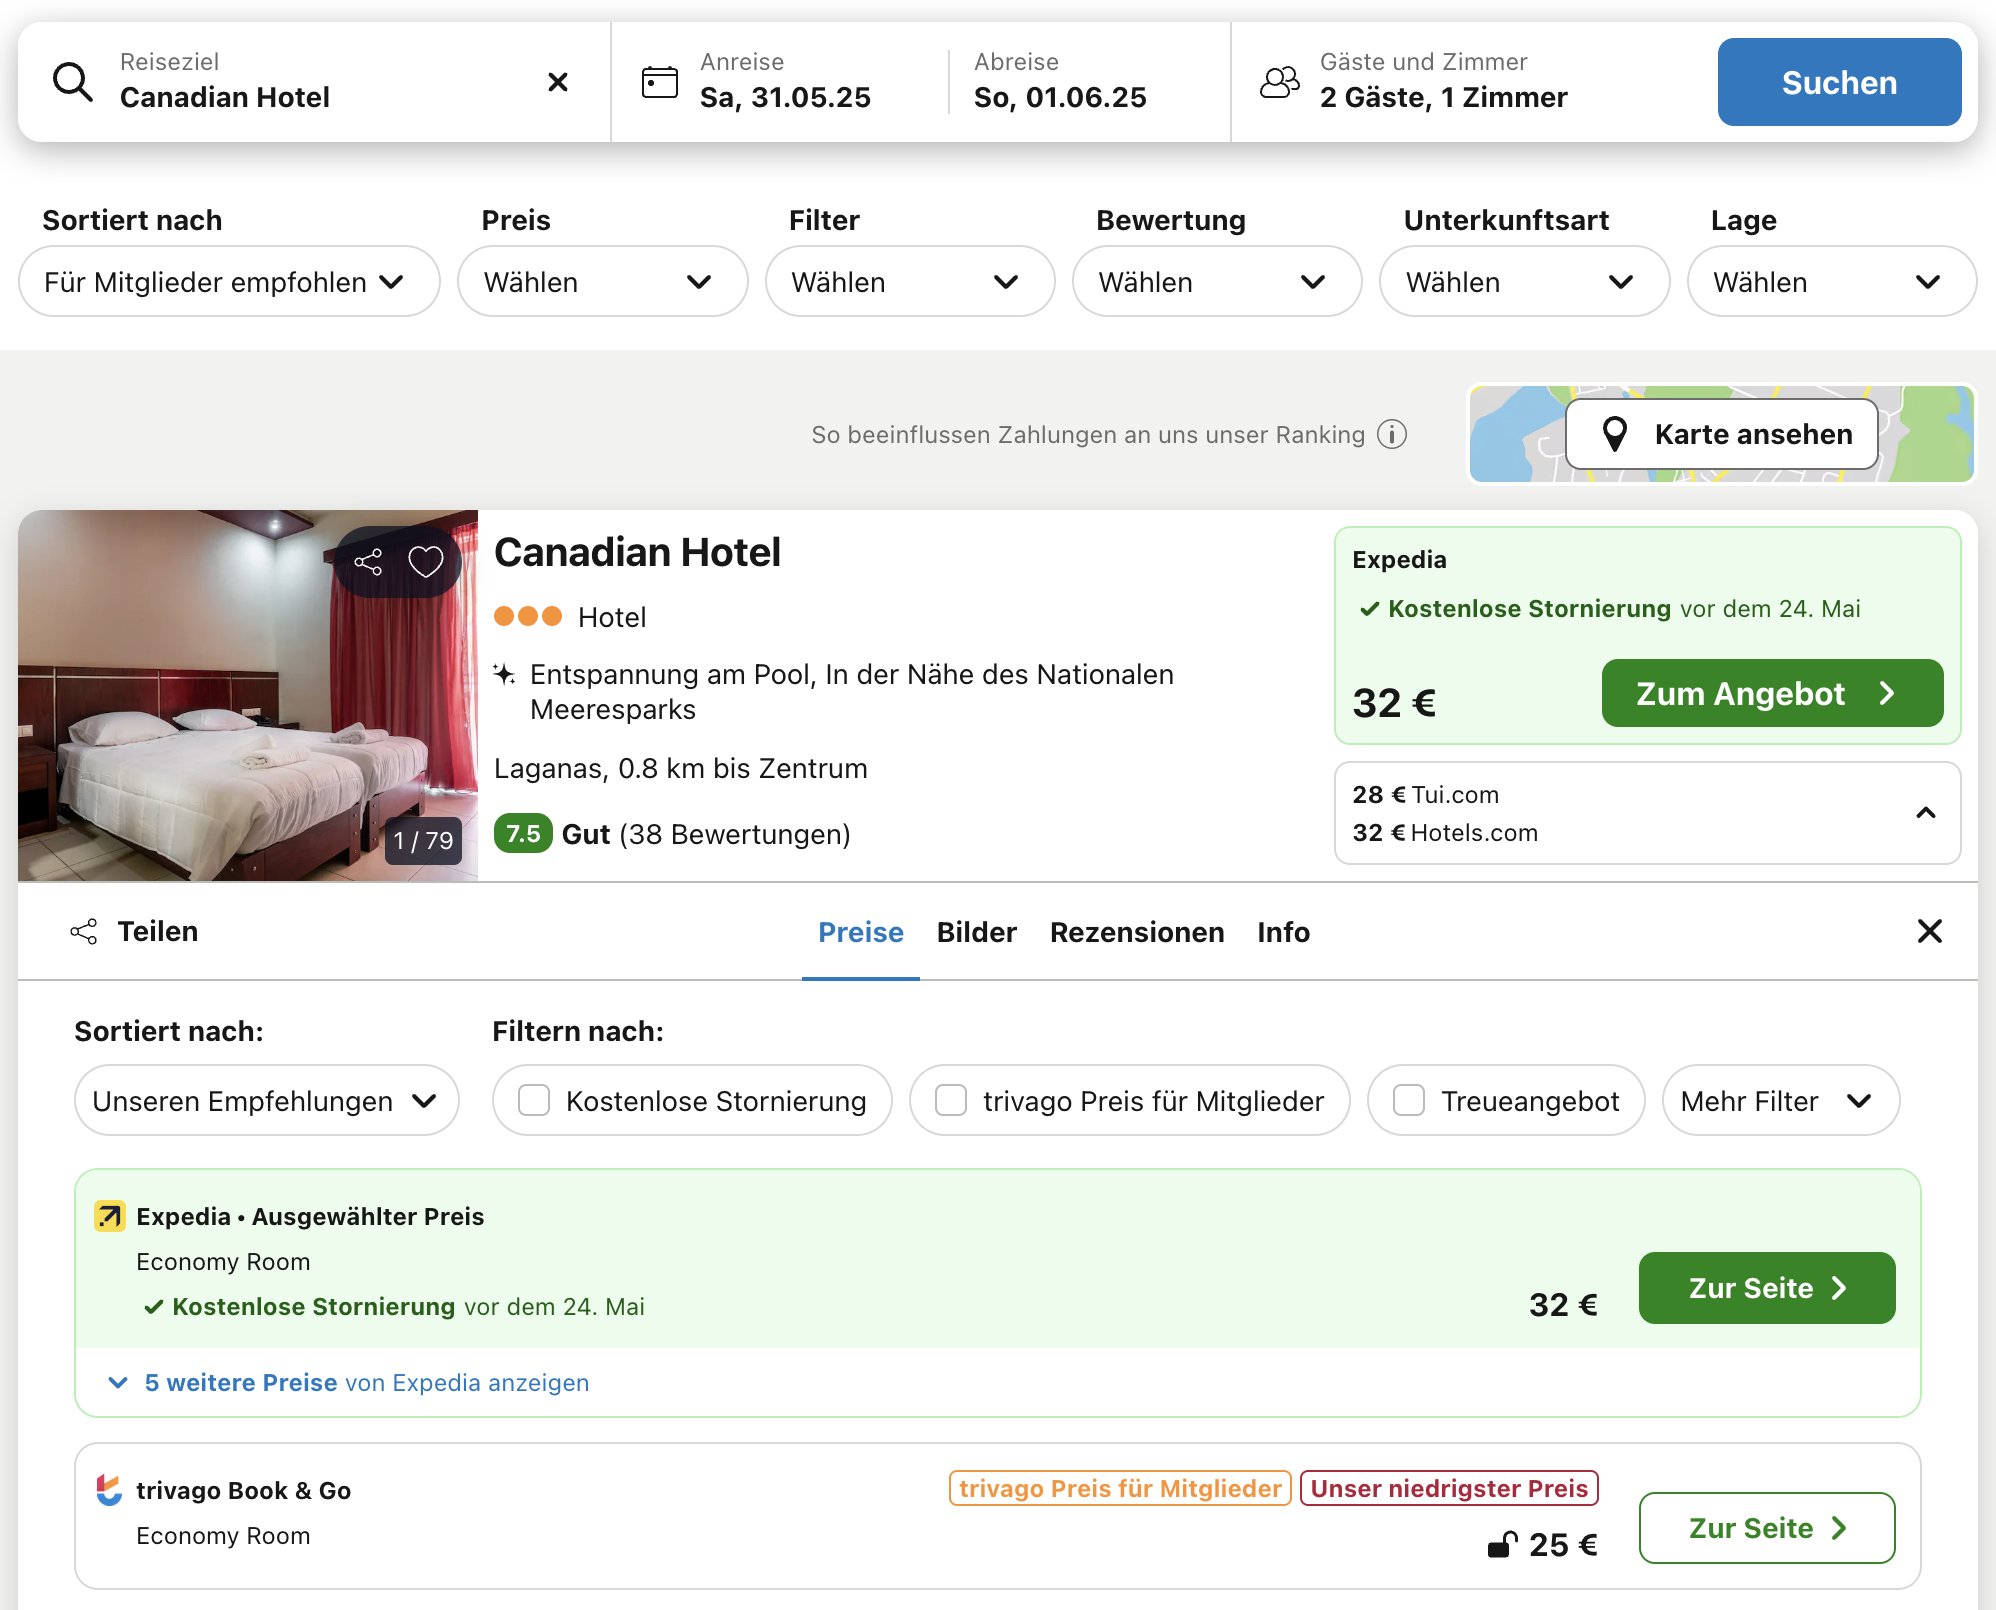The width and height of the screenshot is (1996, 1610).
Task: Collapse the Tui.com and Hotels.com price list
Action: (x=1925, y=813)
